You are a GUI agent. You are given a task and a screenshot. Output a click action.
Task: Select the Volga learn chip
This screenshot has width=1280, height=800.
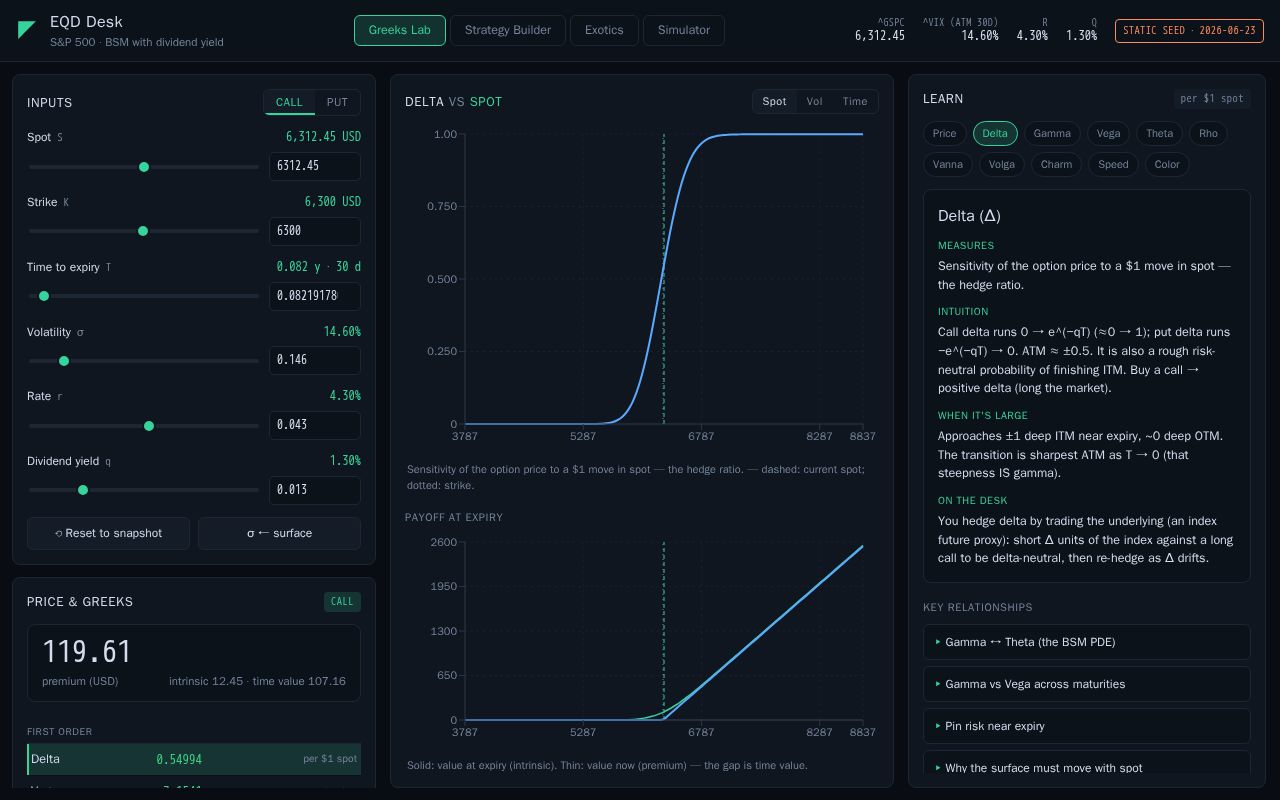1001,164
